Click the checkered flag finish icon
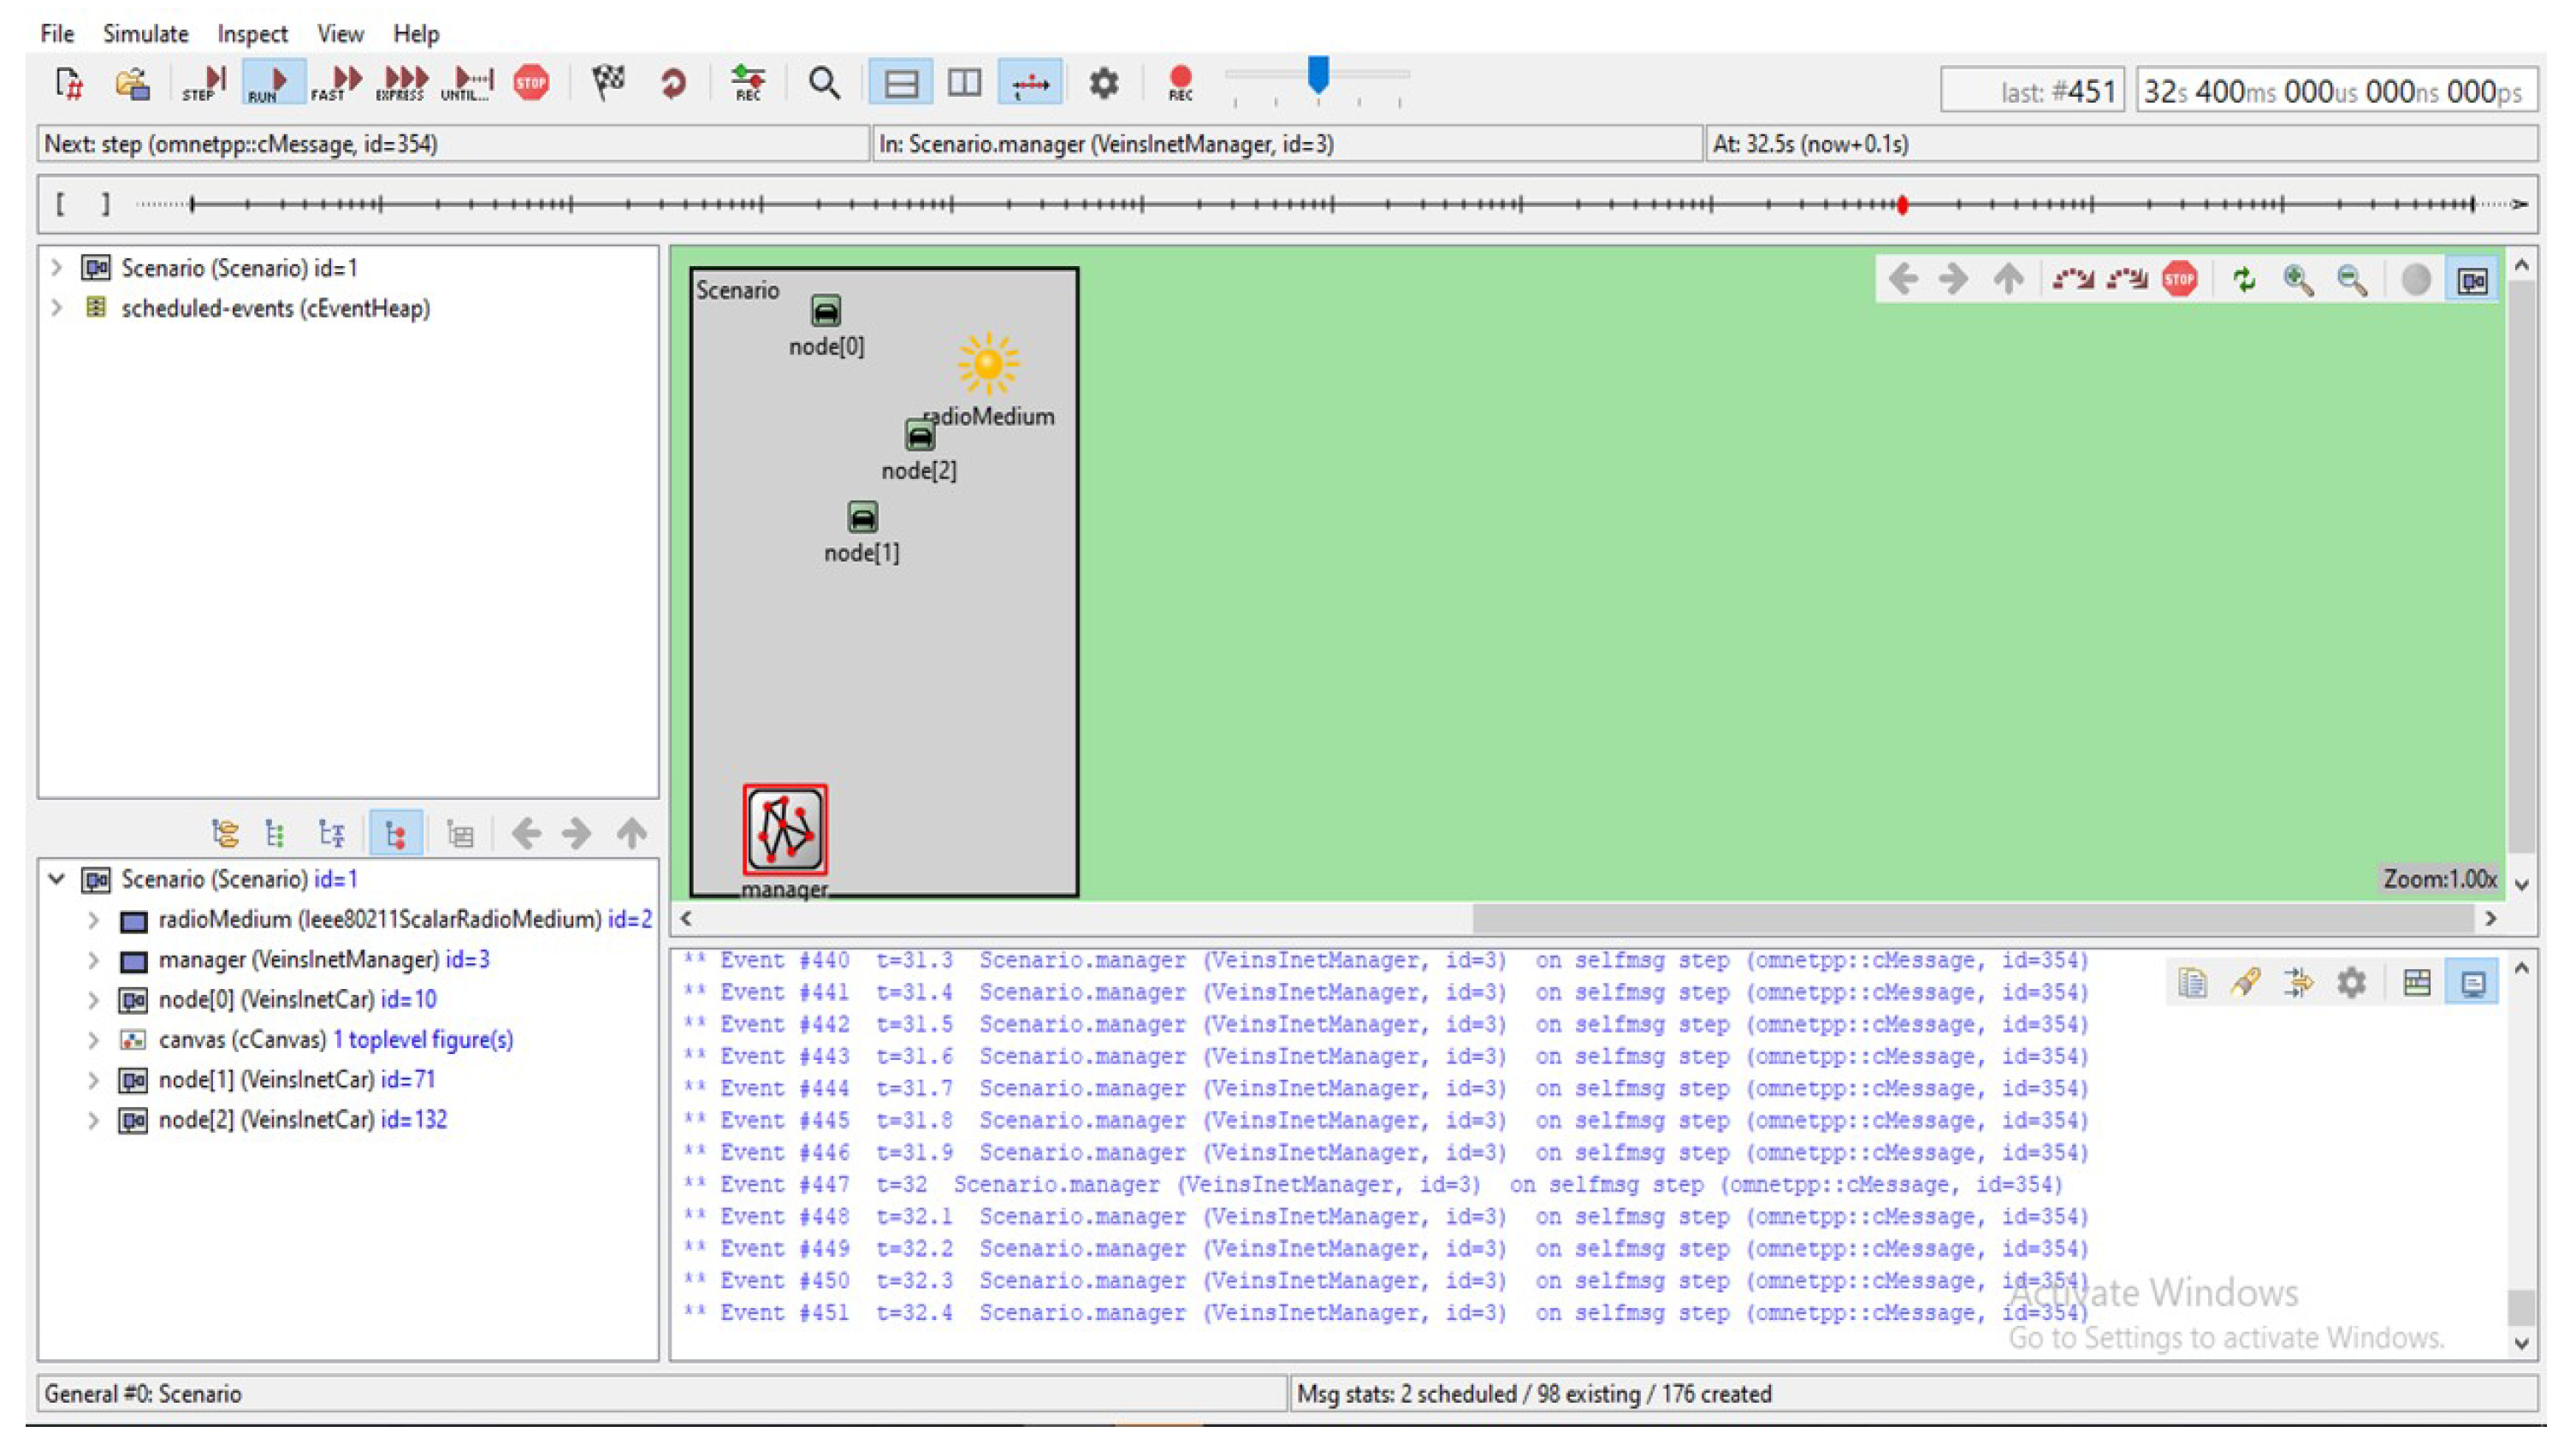The width and height of the screenshot is (2576, 1450). [x=608, y=82]
